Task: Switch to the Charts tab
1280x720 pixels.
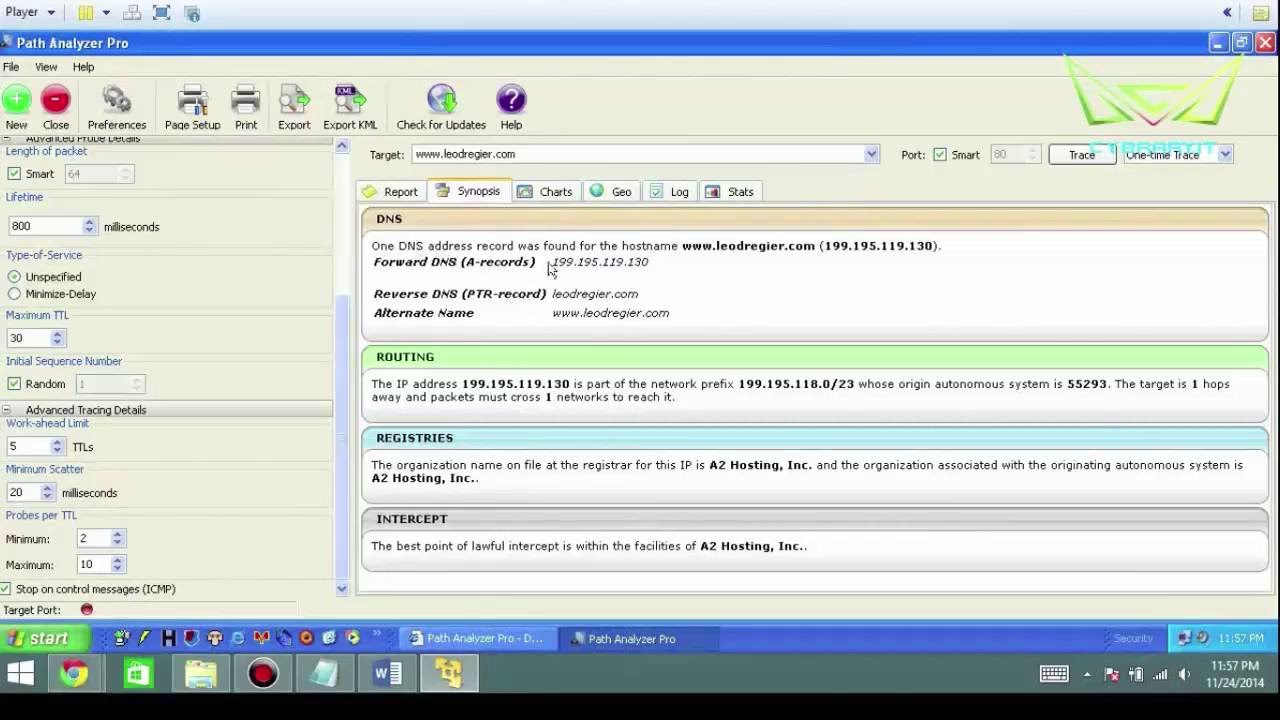Action: [x=546, y=191]
